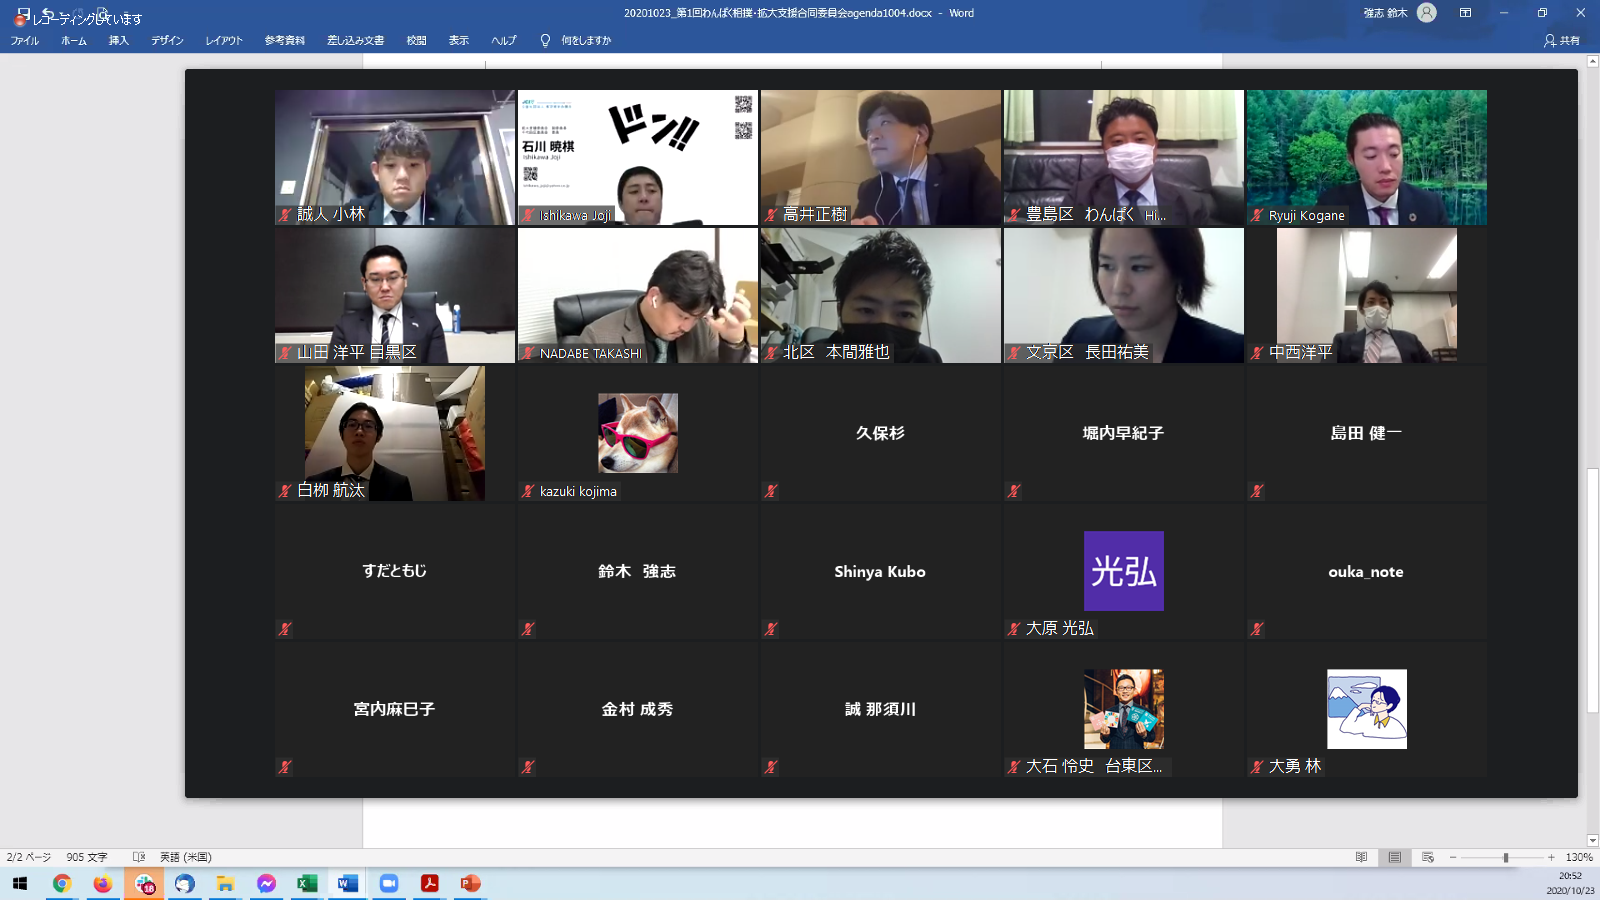Open Excel from the taskbar
1600x900 pixels.
(307, 884)
